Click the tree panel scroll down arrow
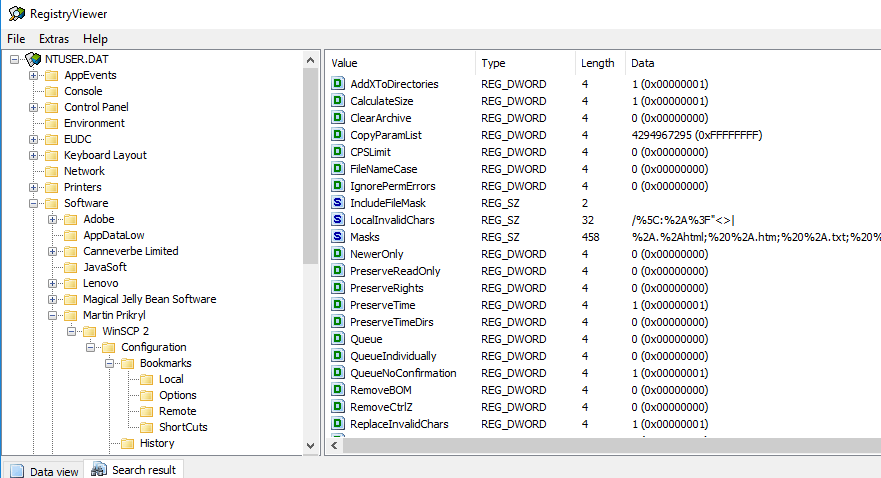881x478 pixels. point(310,445)
